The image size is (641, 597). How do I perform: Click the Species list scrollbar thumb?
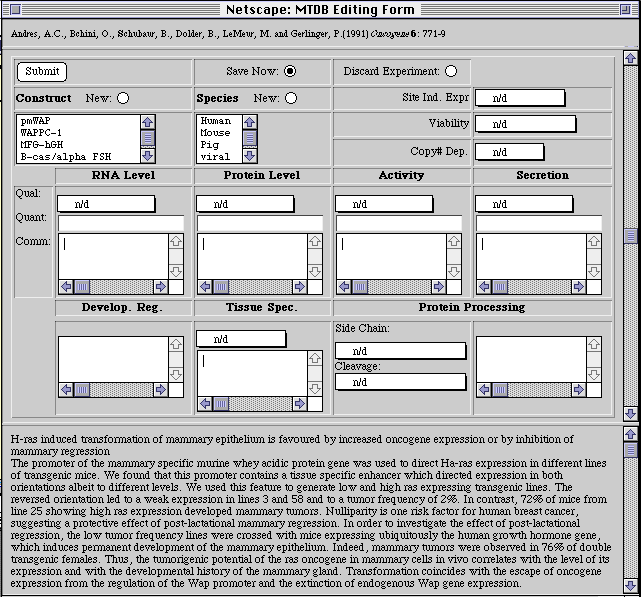coord(250,138)
